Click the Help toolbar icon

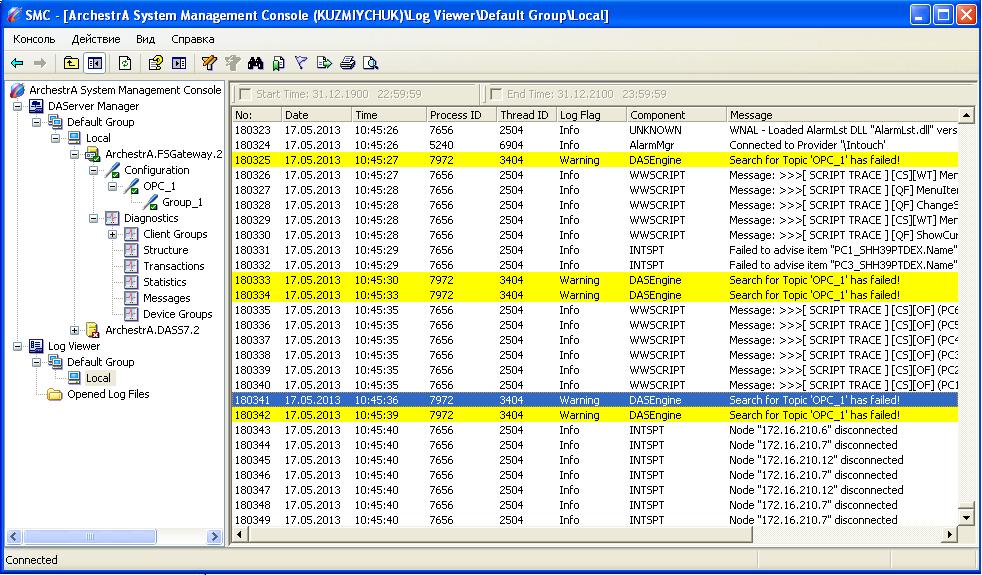click(156, 63)
